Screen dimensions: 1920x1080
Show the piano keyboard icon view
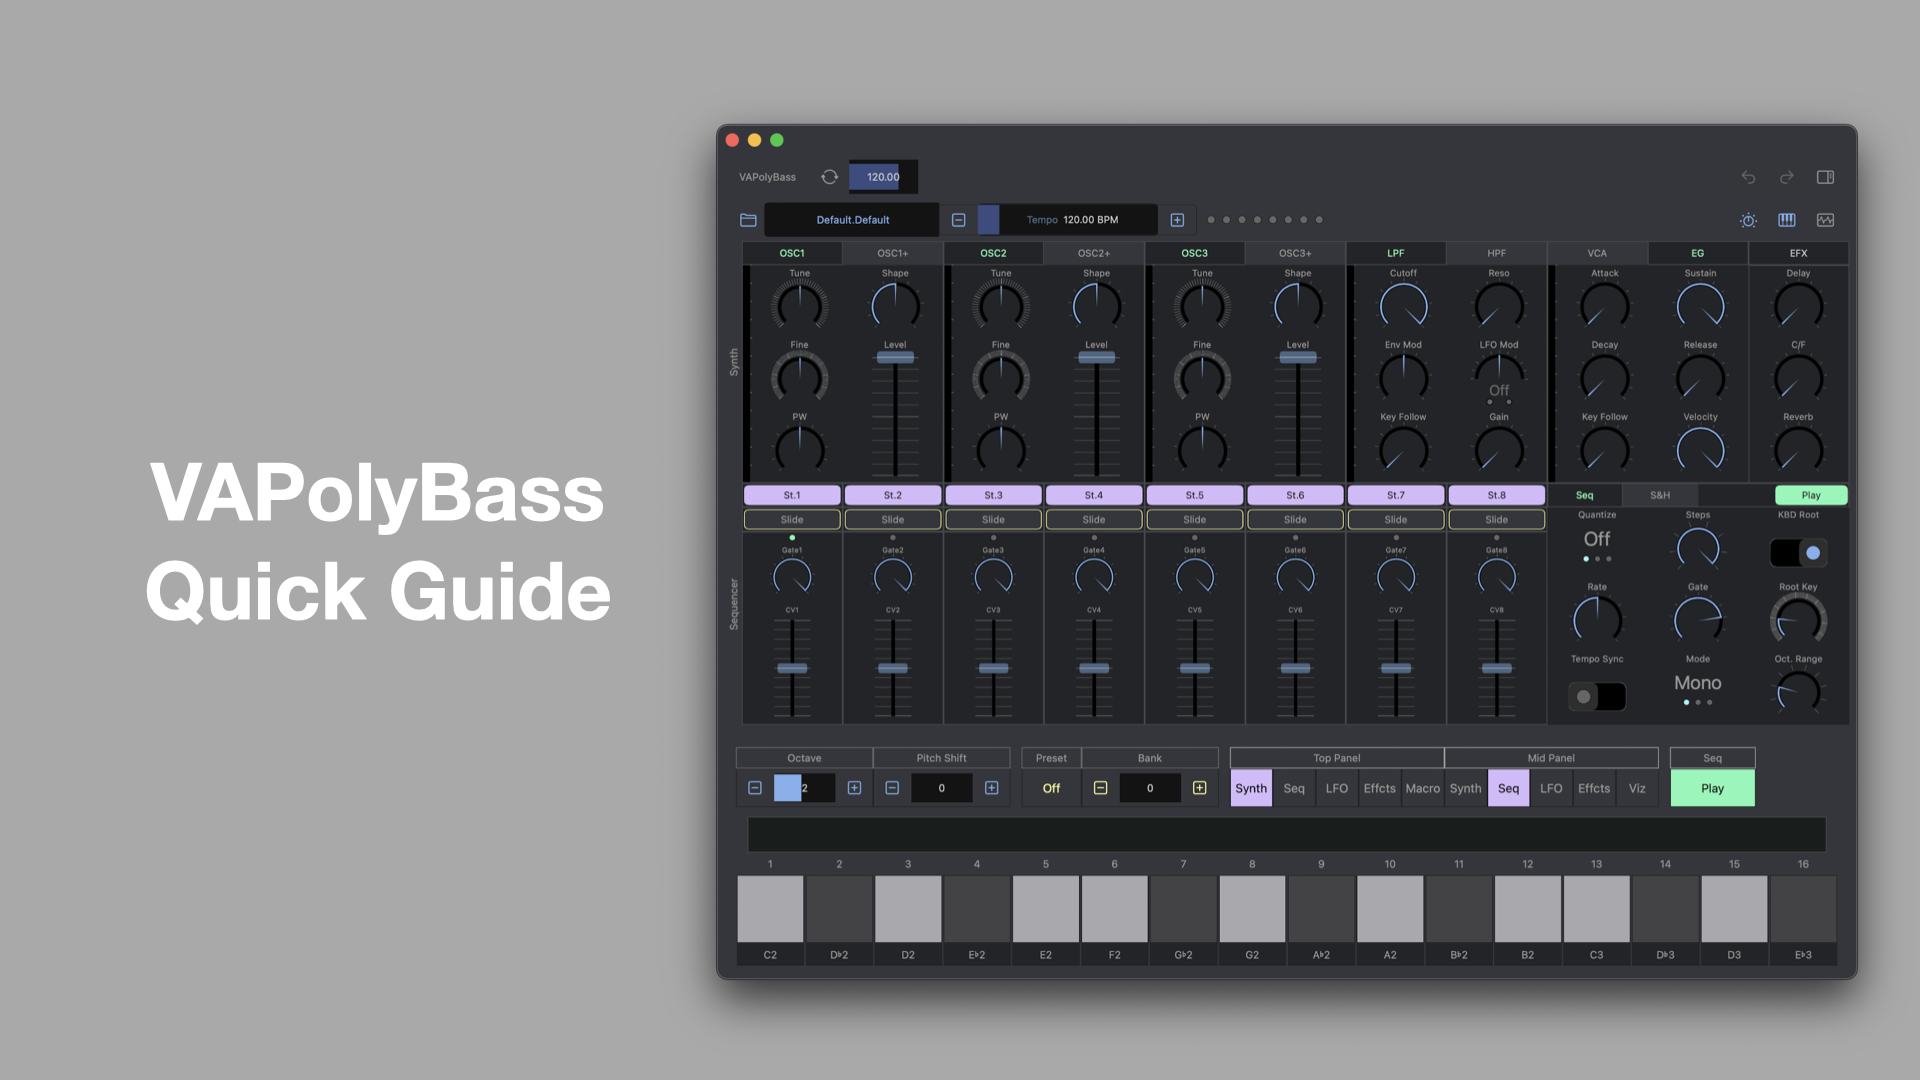pyautogui.click(x=1786, y=220)
